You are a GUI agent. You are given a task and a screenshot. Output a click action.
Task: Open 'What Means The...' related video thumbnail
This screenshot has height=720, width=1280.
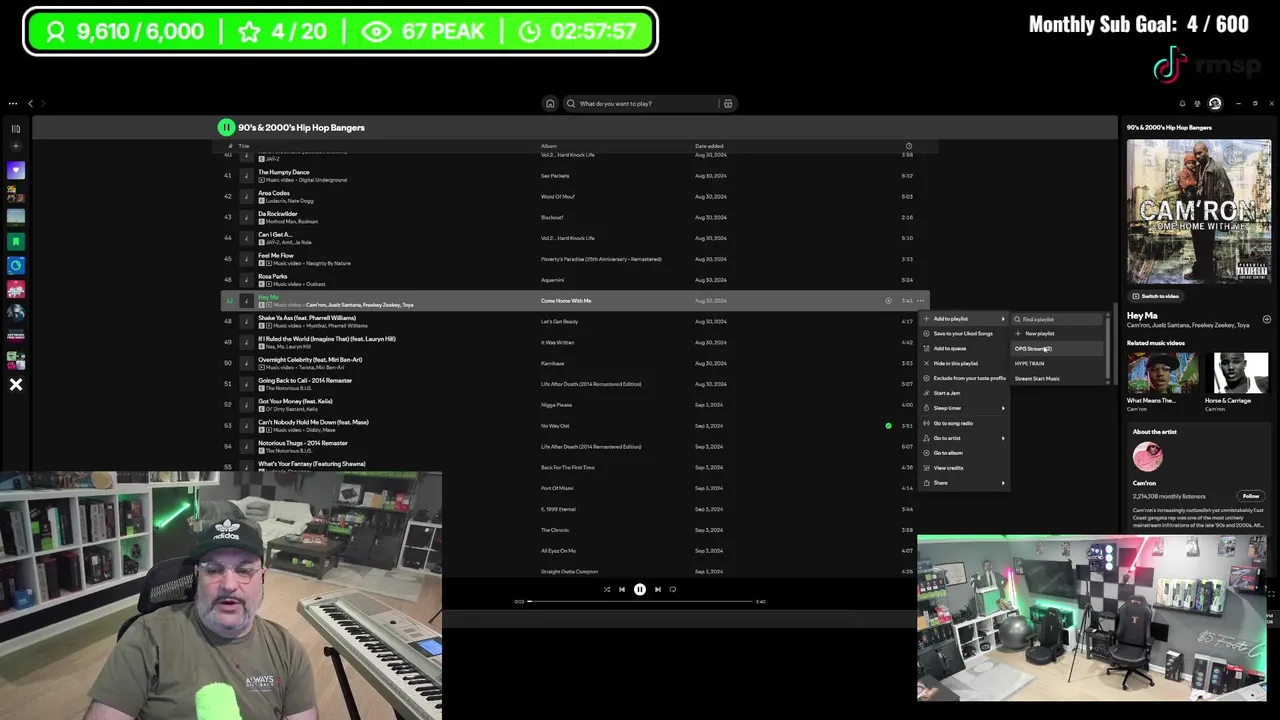click(1162, 372)
